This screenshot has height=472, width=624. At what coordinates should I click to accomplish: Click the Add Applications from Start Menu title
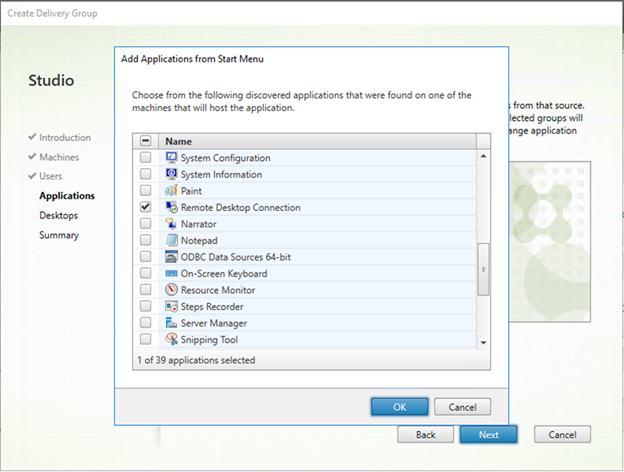[192, 59]
